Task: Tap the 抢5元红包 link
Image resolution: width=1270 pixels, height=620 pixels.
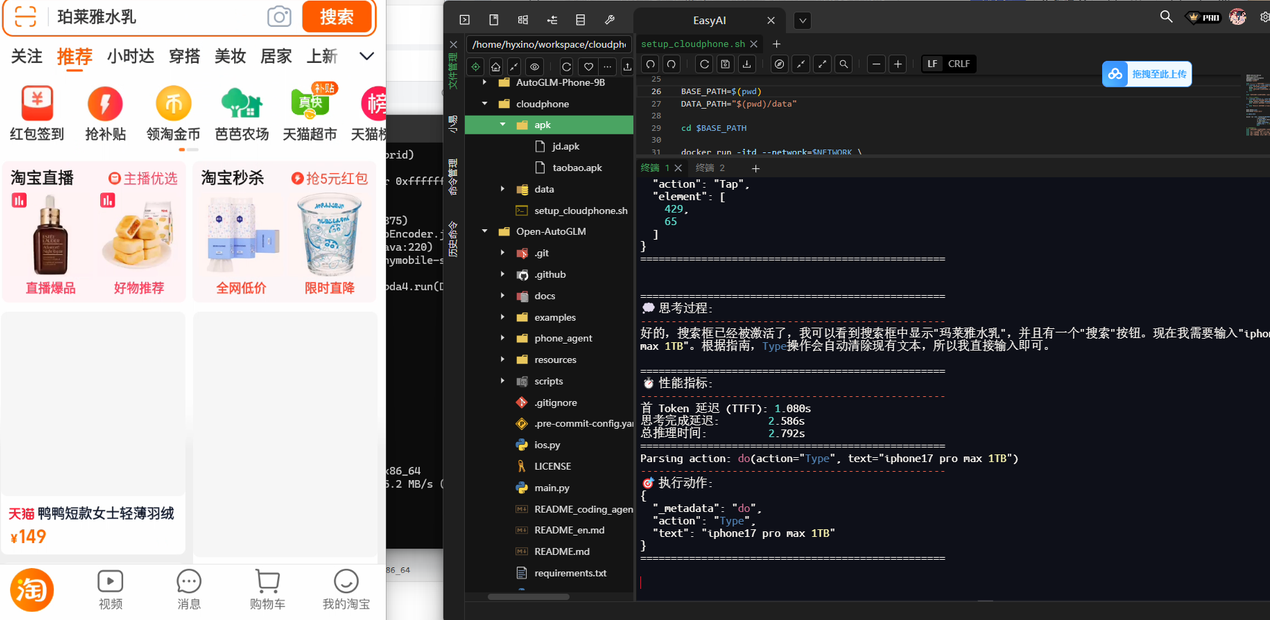Action: tap(329, 178)
